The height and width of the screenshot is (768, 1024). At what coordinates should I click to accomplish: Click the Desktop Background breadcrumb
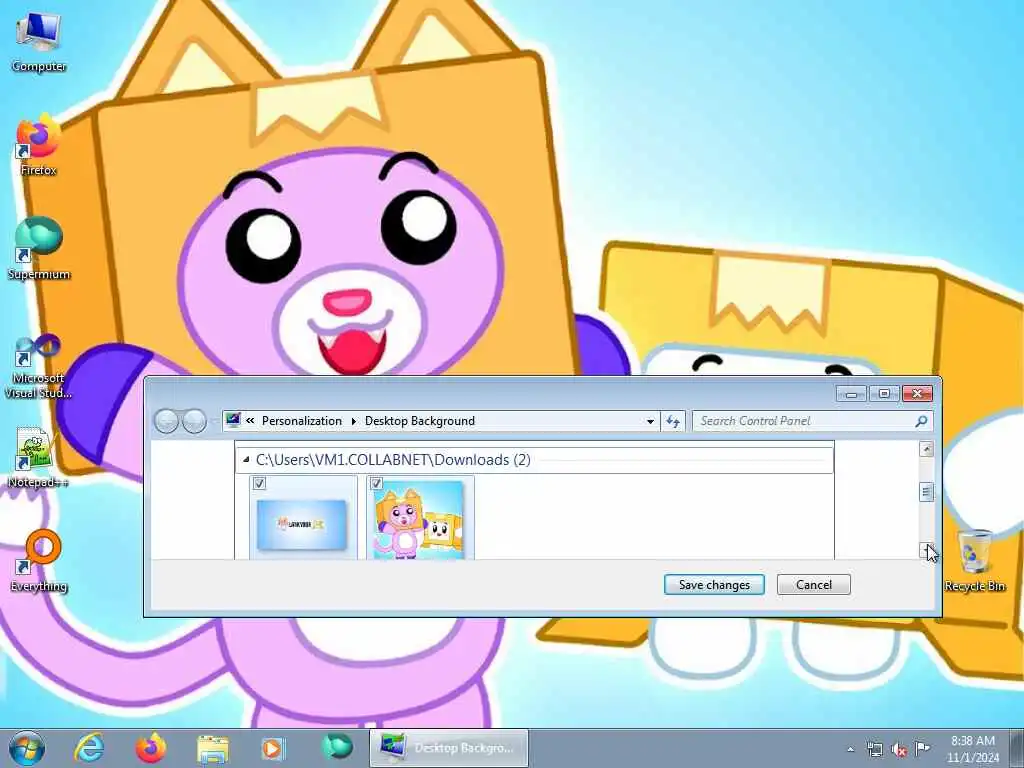pyautogui.click(x=420, y=421)
